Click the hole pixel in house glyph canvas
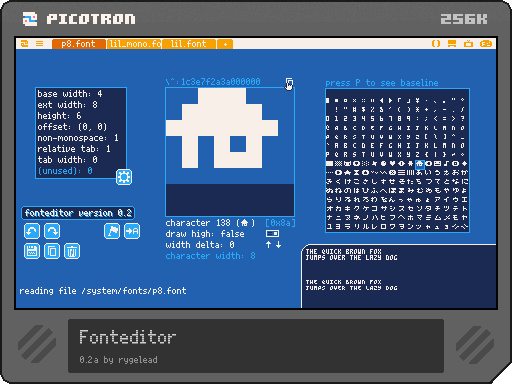This screenshot has height=384, width=512. pos(238,144)
